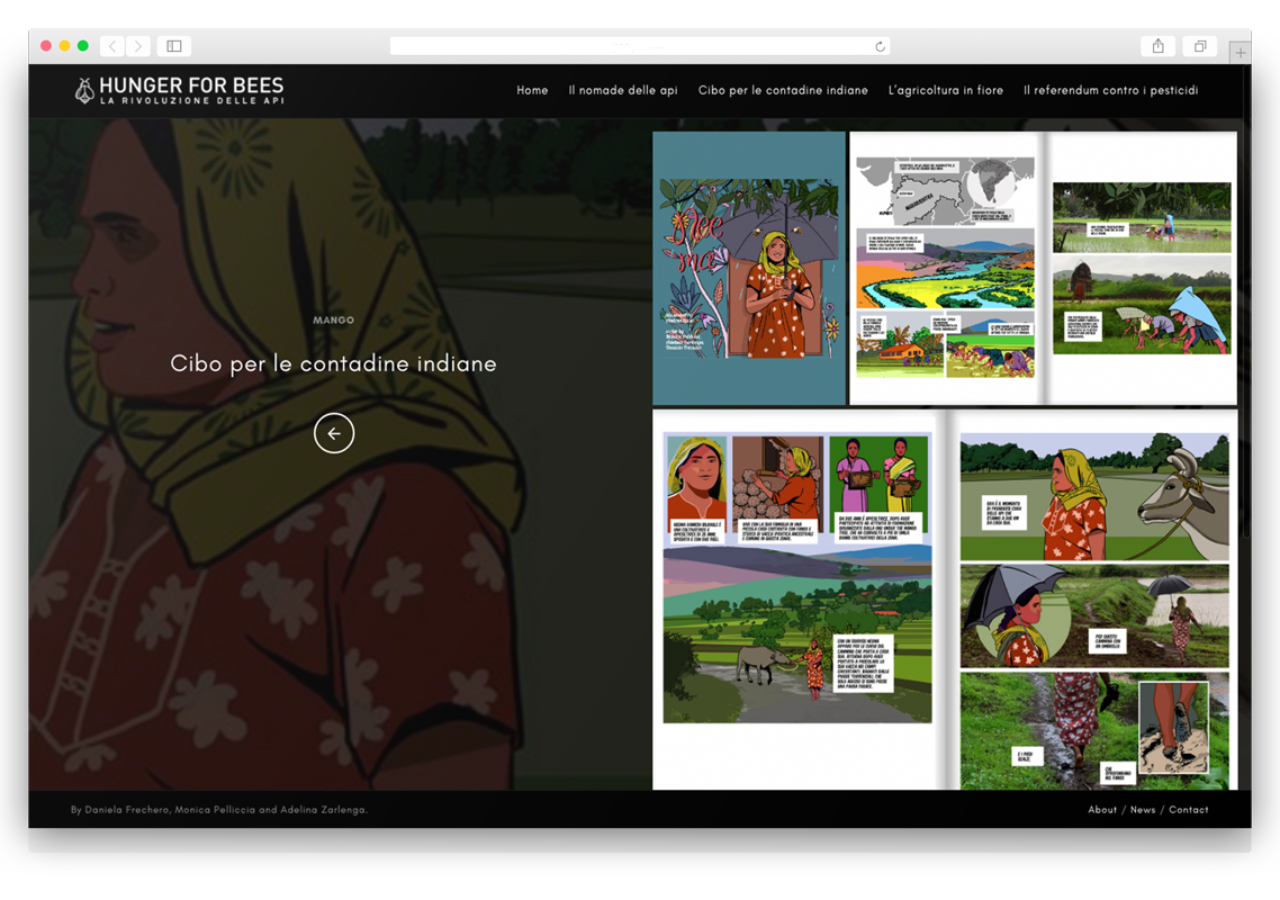Open a new tab with plus button
The image size is (1280, 900).
(x=1240, y=53)
